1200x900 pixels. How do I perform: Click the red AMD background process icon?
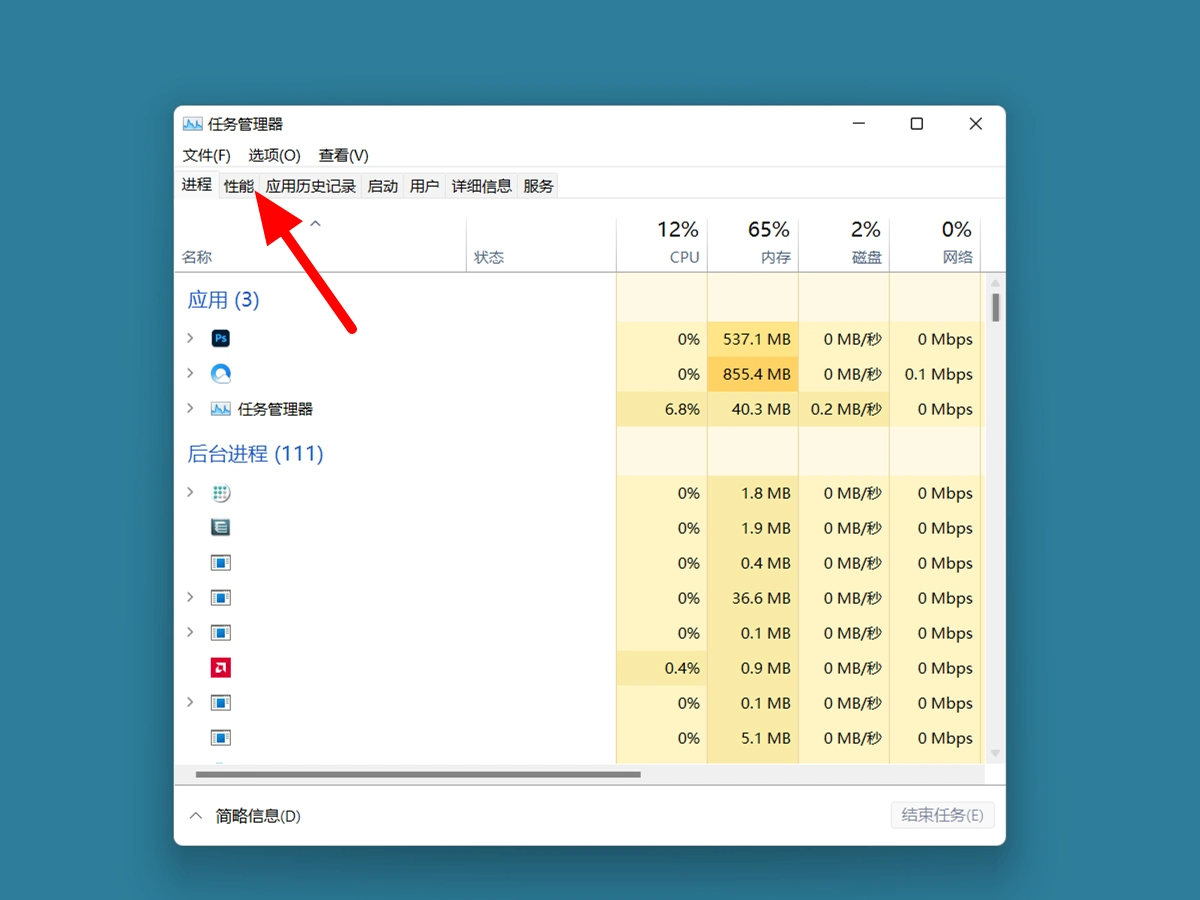(x=220, y=667)
